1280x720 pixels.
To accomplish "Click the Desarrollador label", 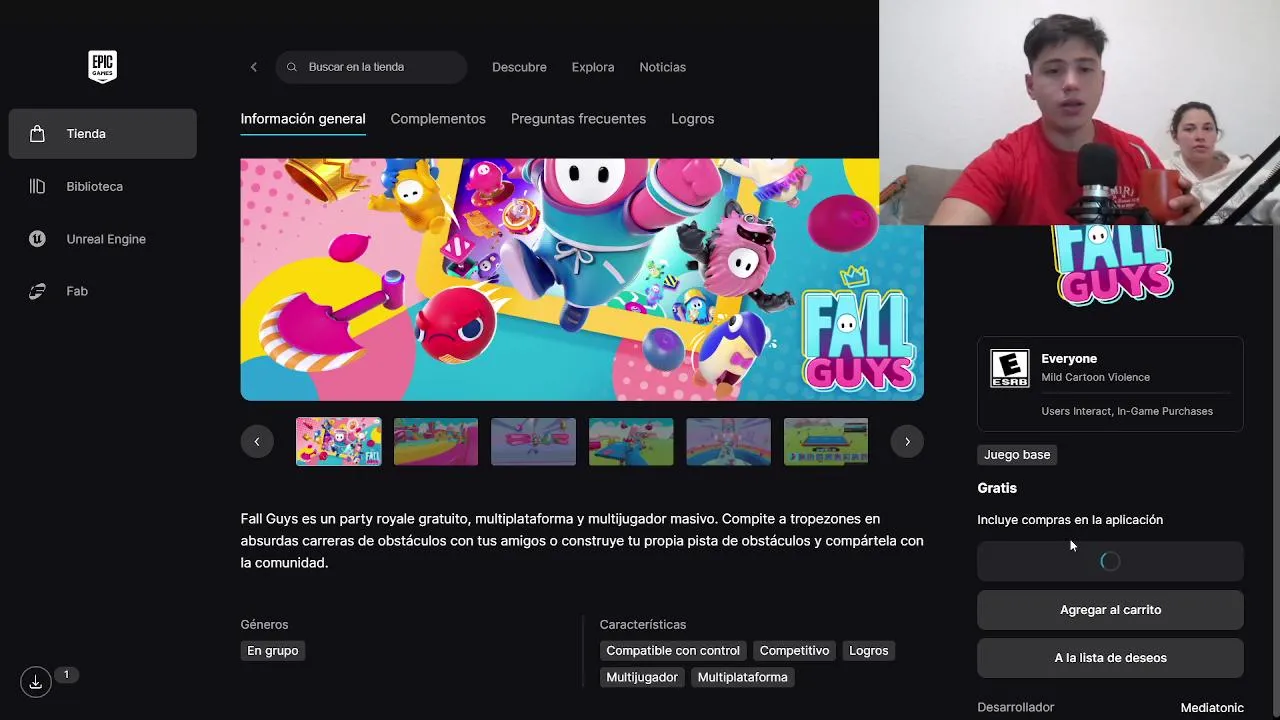I will coord(1016,708).
